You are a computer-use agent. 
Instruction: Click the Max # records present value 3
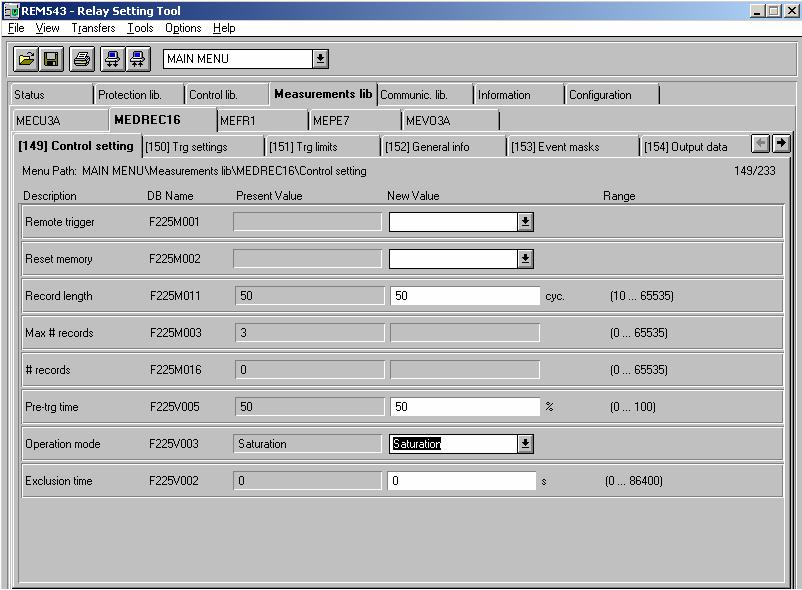coord(309,333)
